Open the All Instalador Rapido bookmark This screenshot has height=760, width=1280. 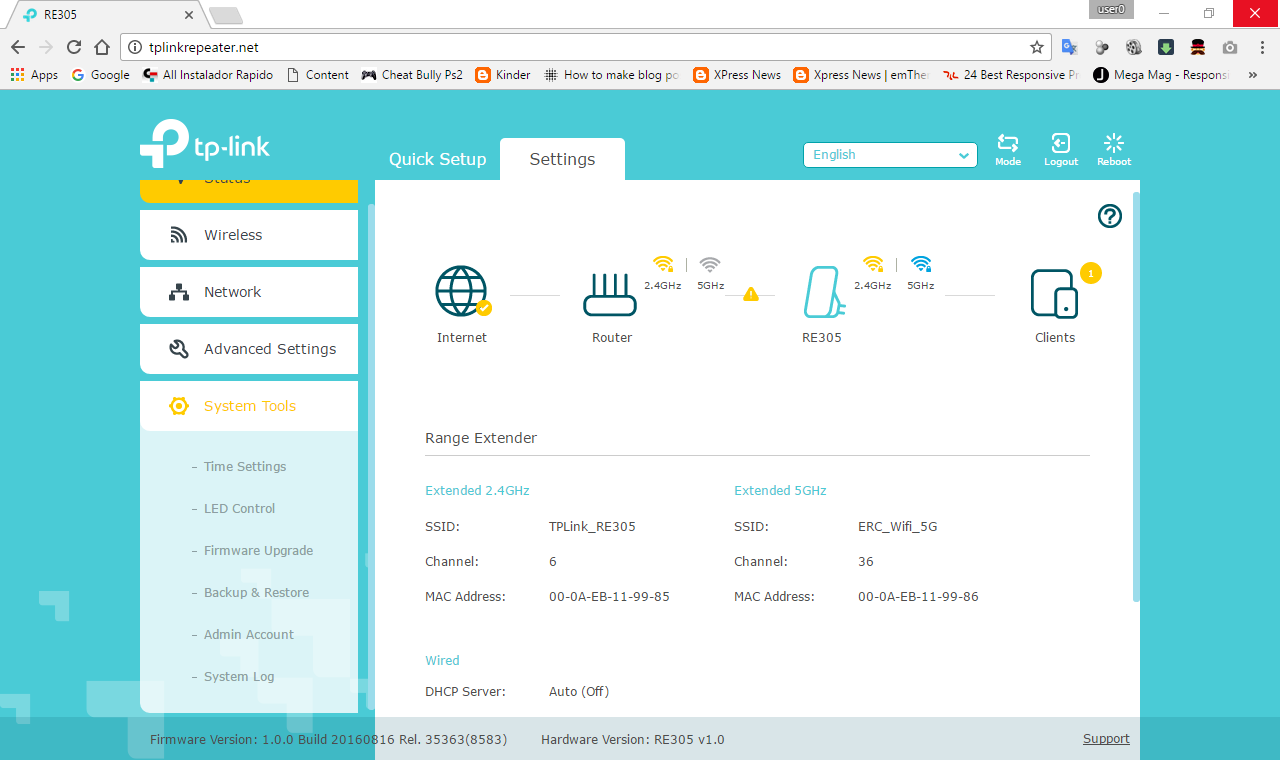pos(208,75)
